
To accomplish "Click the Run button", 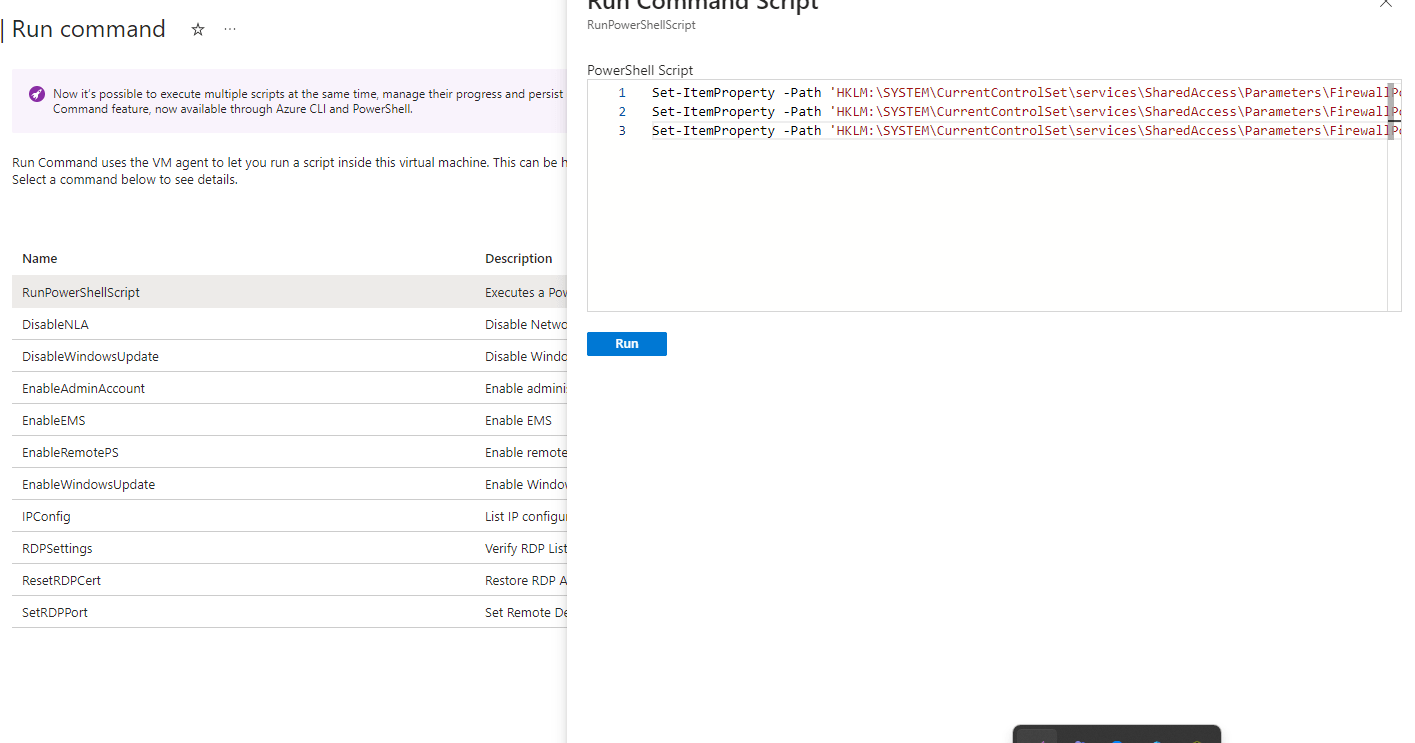I will point(626,343).
